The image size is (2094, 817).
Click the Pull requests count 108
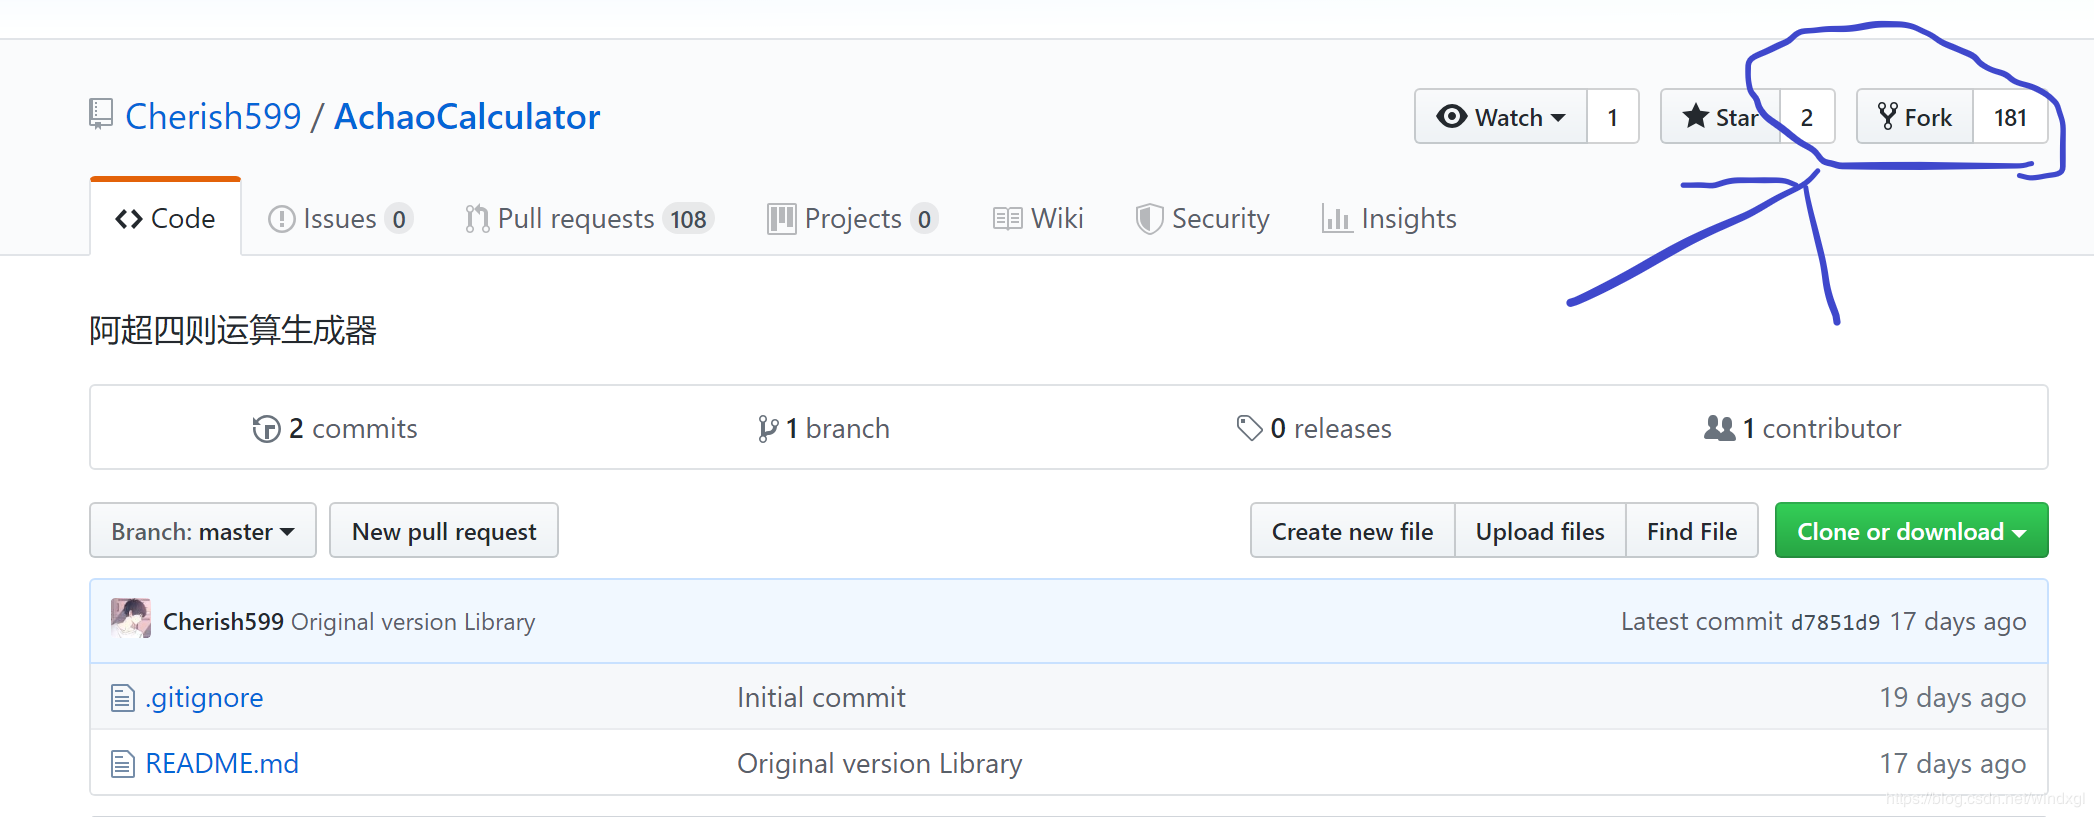click(688, 219)
